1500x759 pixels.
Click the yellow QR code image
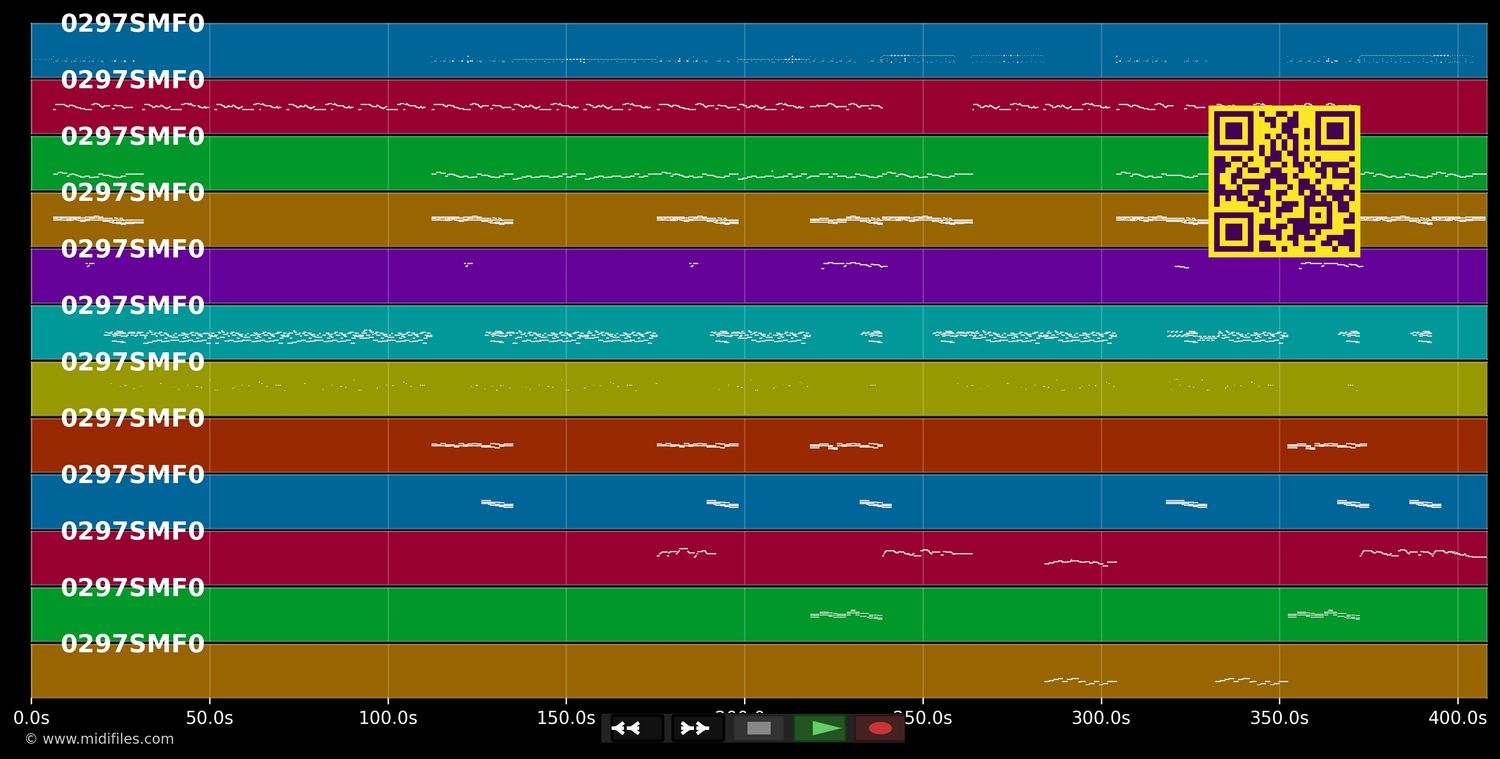[x=1284, y=181]
